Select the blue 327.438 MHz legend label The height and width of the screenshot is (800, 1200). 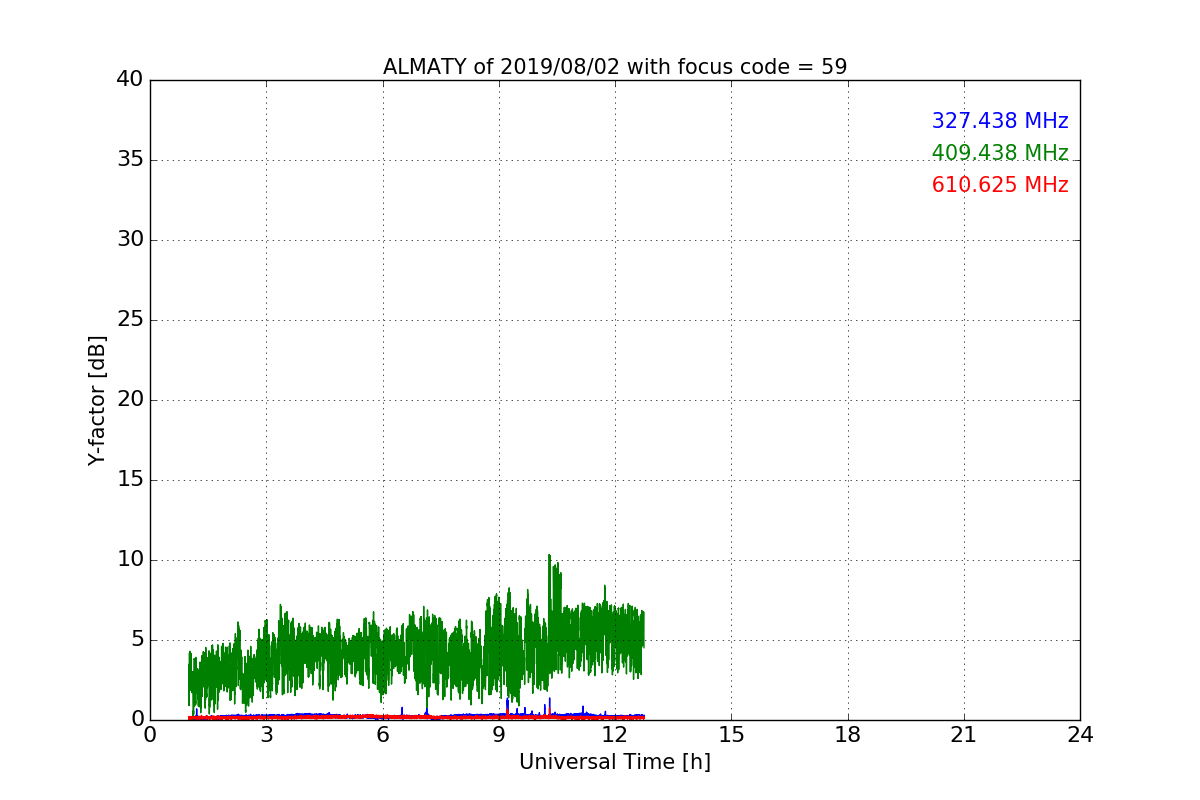(1000, 121)
